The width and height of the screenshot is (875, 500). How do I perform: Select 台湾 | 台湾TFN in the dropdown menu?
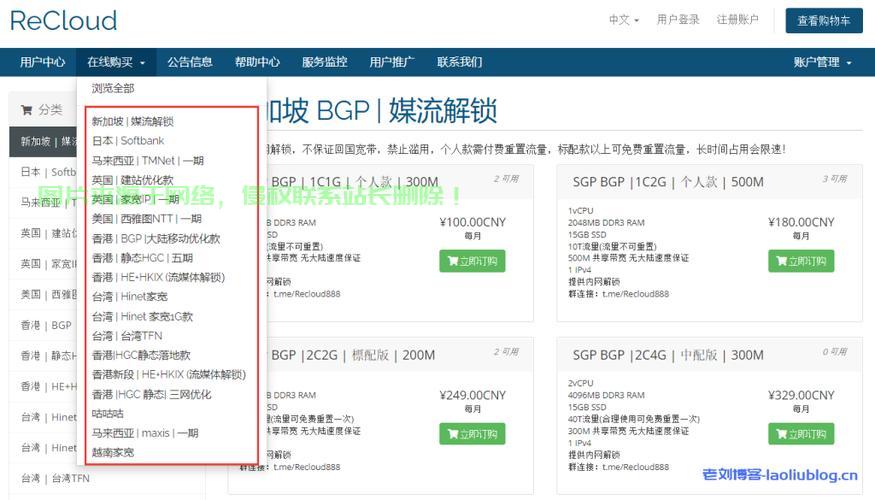(x=127, y=335)
